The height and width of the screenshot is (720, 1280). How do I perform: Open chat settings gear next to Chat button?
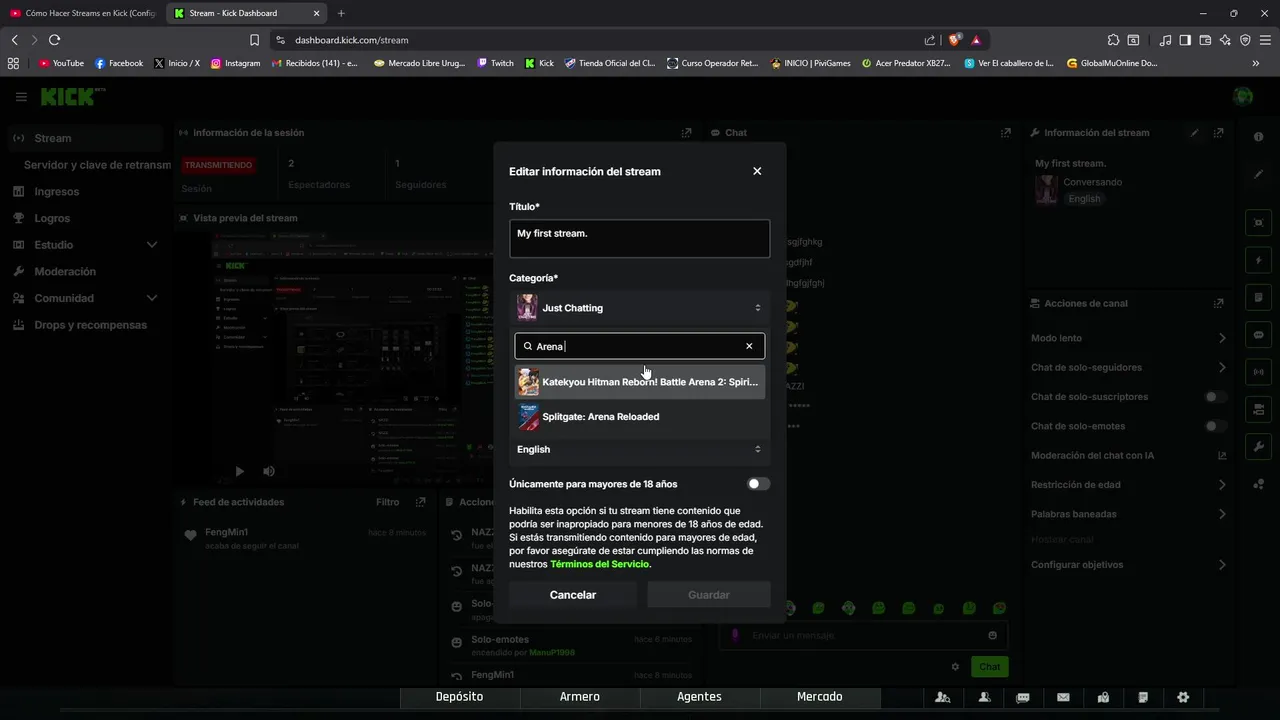click(x=955, y=667)
